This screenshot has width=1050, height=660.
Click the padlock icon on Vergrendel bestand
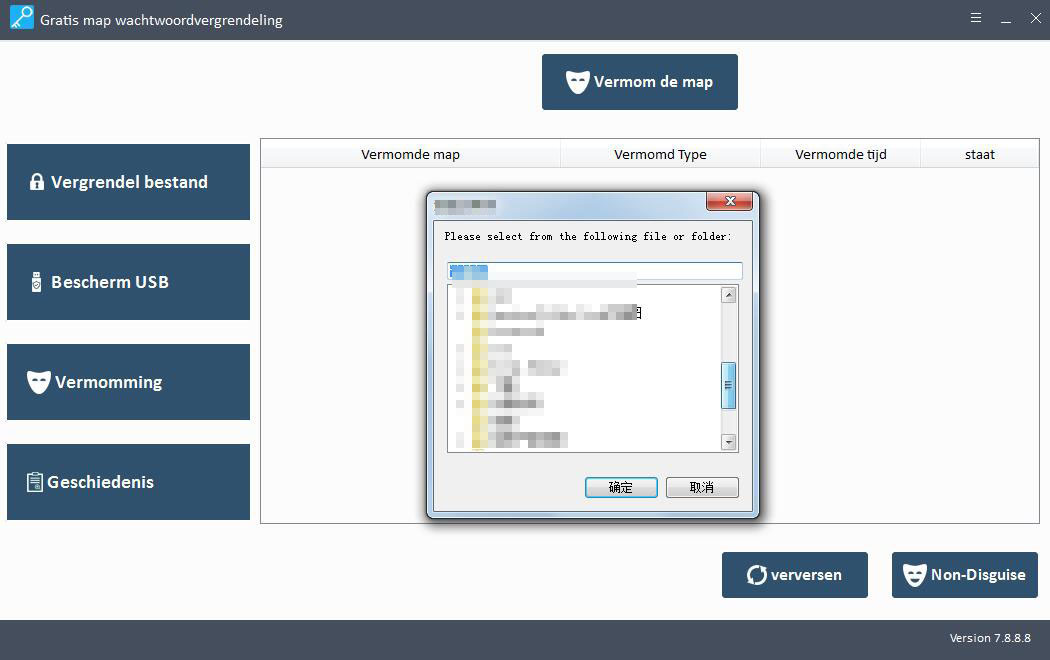point(37,182)
